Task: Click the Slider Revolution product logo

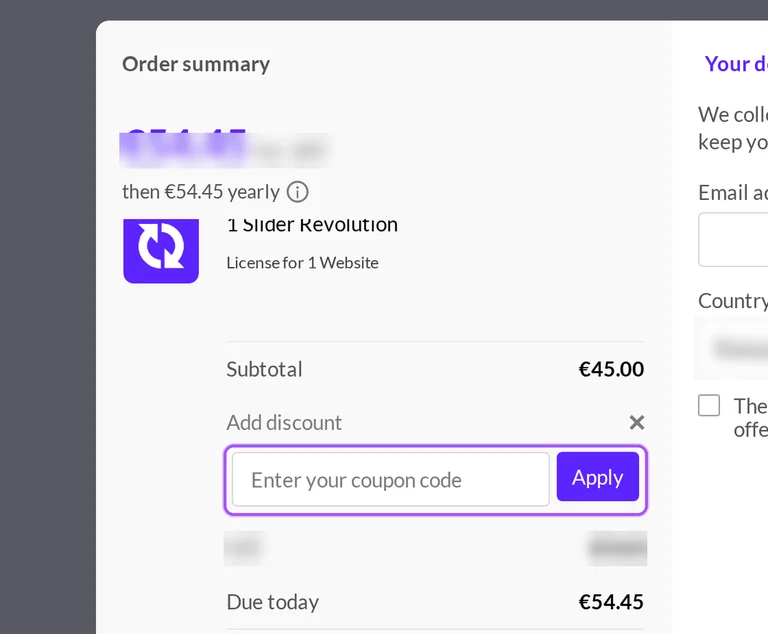Action: [x=161, y=251]
